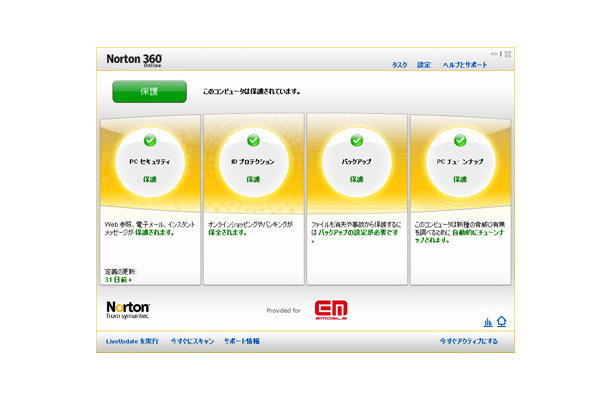This screenshot has height=400, width=610.
Task: Open the PC チューンナップ panel label
Action: (460, 161)
